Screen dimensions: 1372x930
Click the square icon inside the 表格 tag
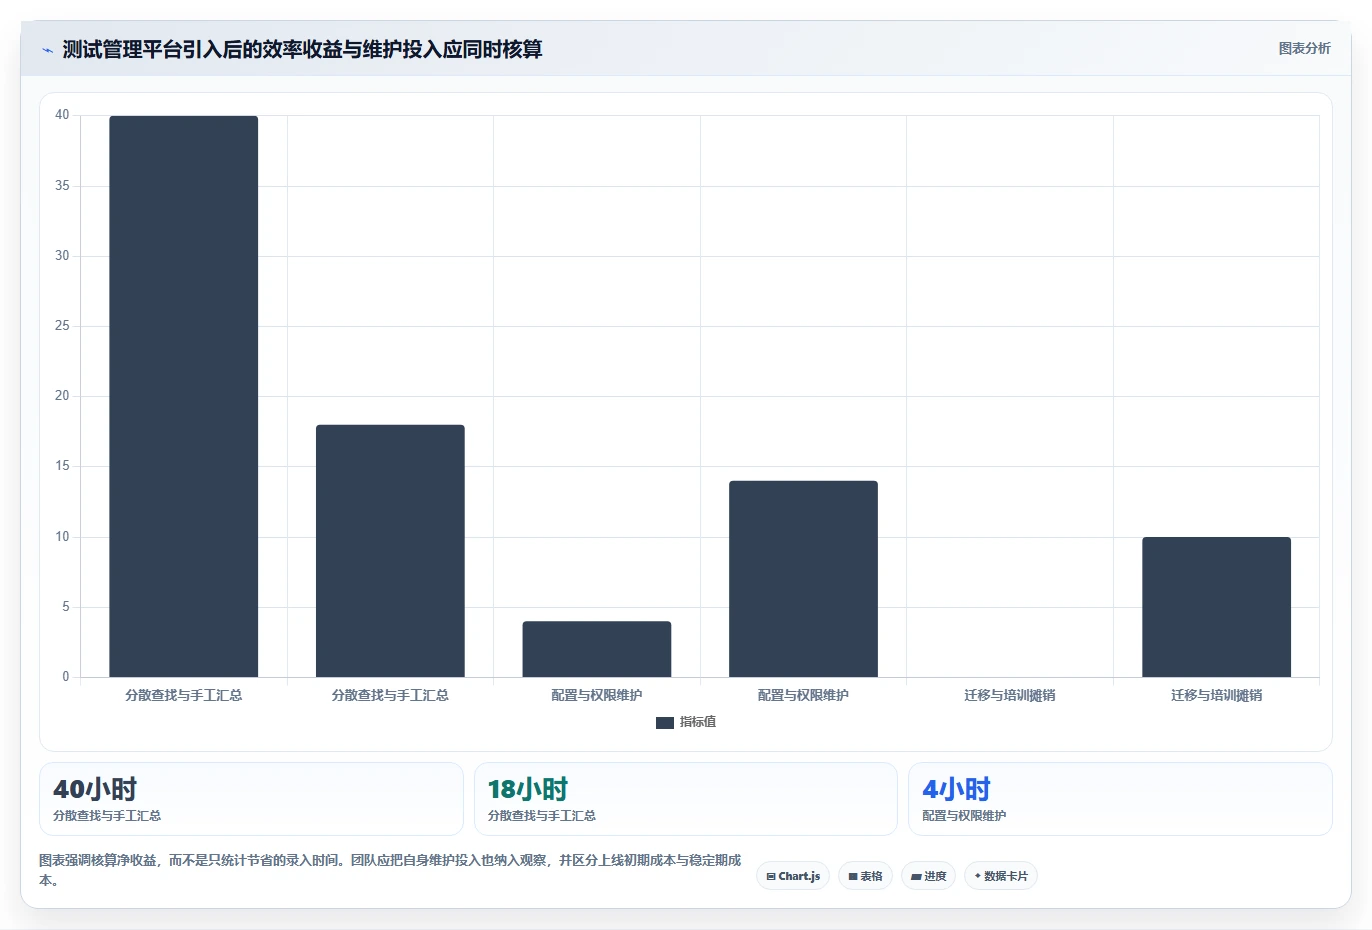click(x=853, y=876)
